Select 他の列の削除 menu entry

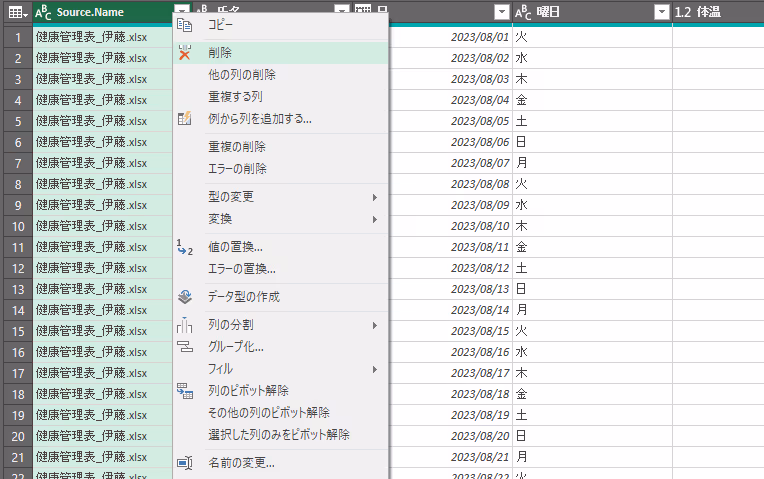pyautogui.click(x=281, y=75)
